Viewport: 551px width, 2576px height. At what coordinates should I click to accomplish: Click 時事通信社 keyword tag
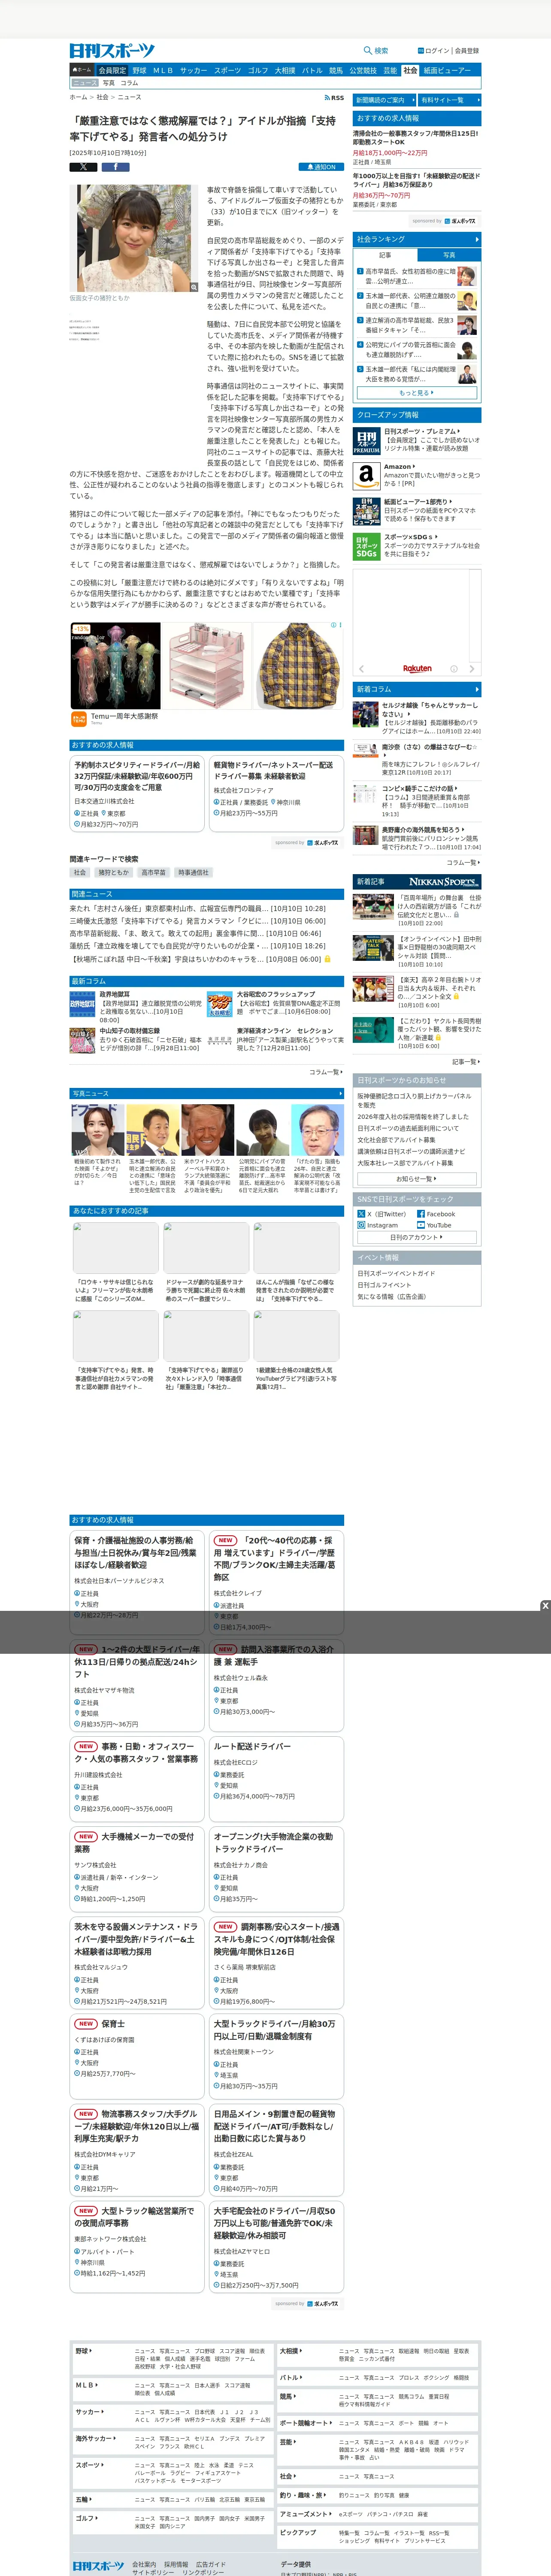193,873
